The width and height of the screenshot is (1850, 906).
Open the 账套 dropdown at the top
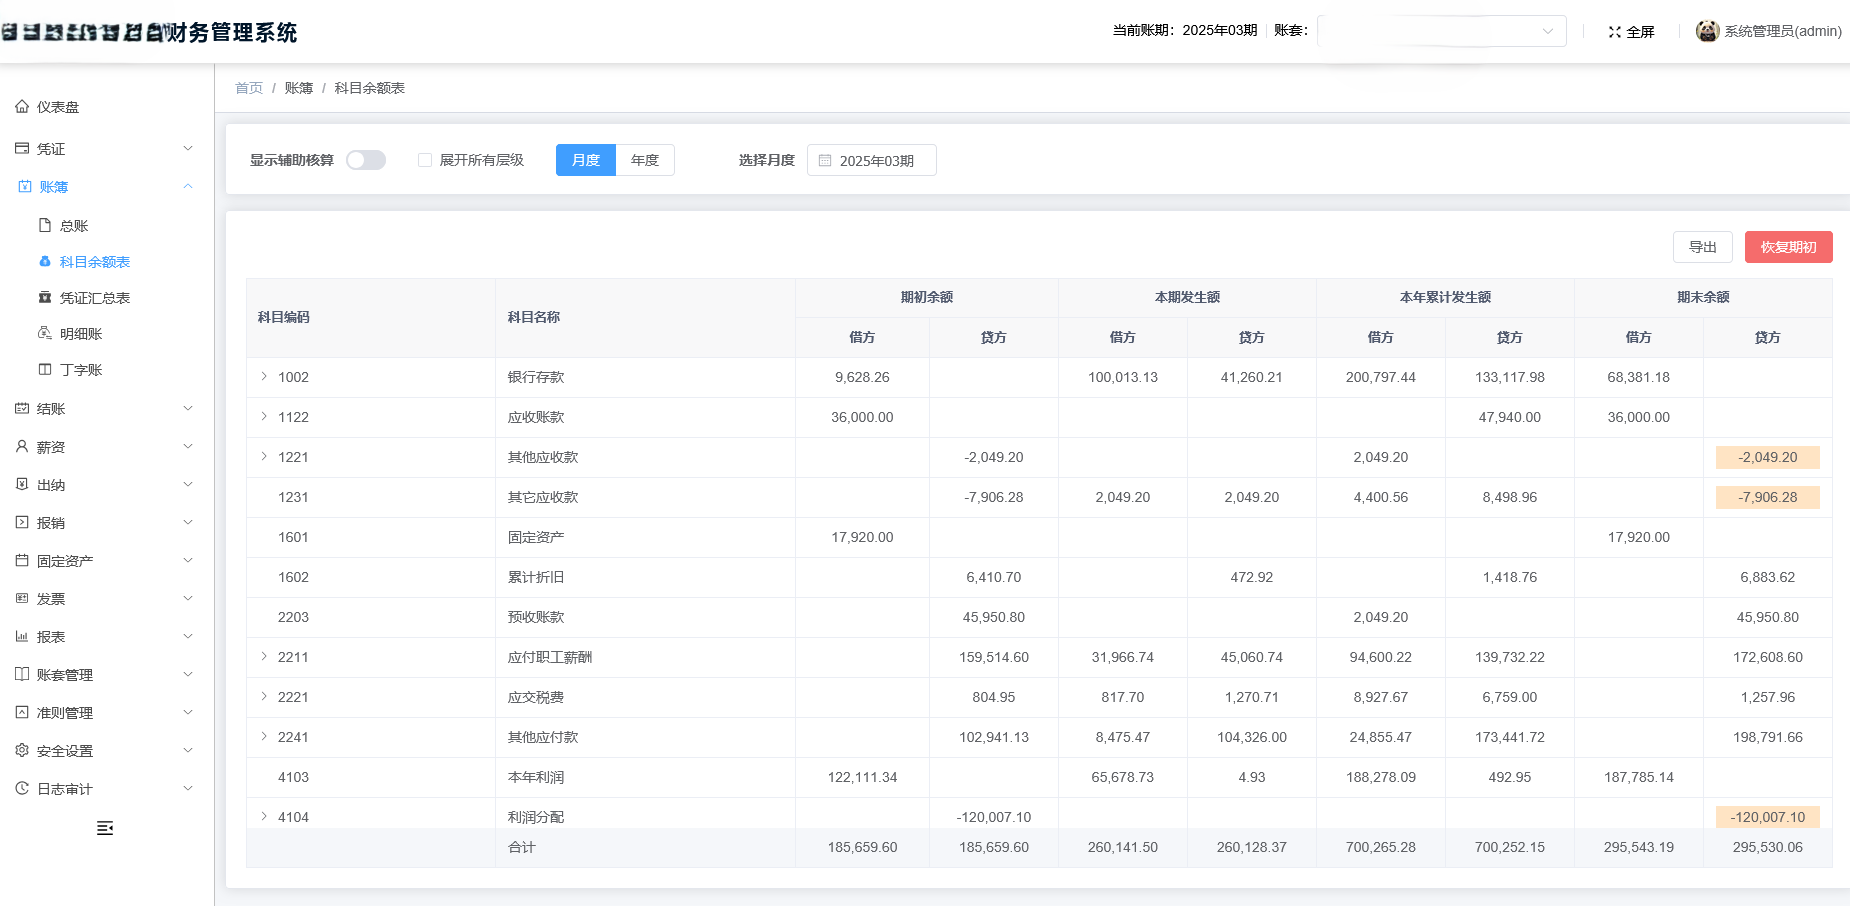[x=1441, y=30]
